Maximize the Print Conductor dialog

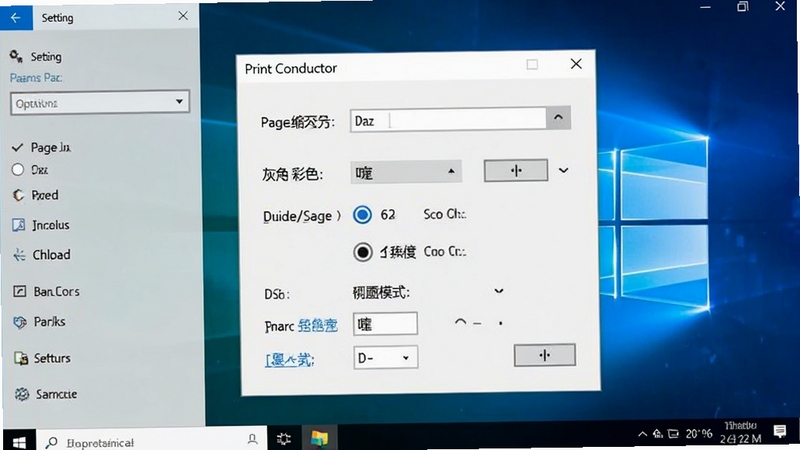pos(532,64)
